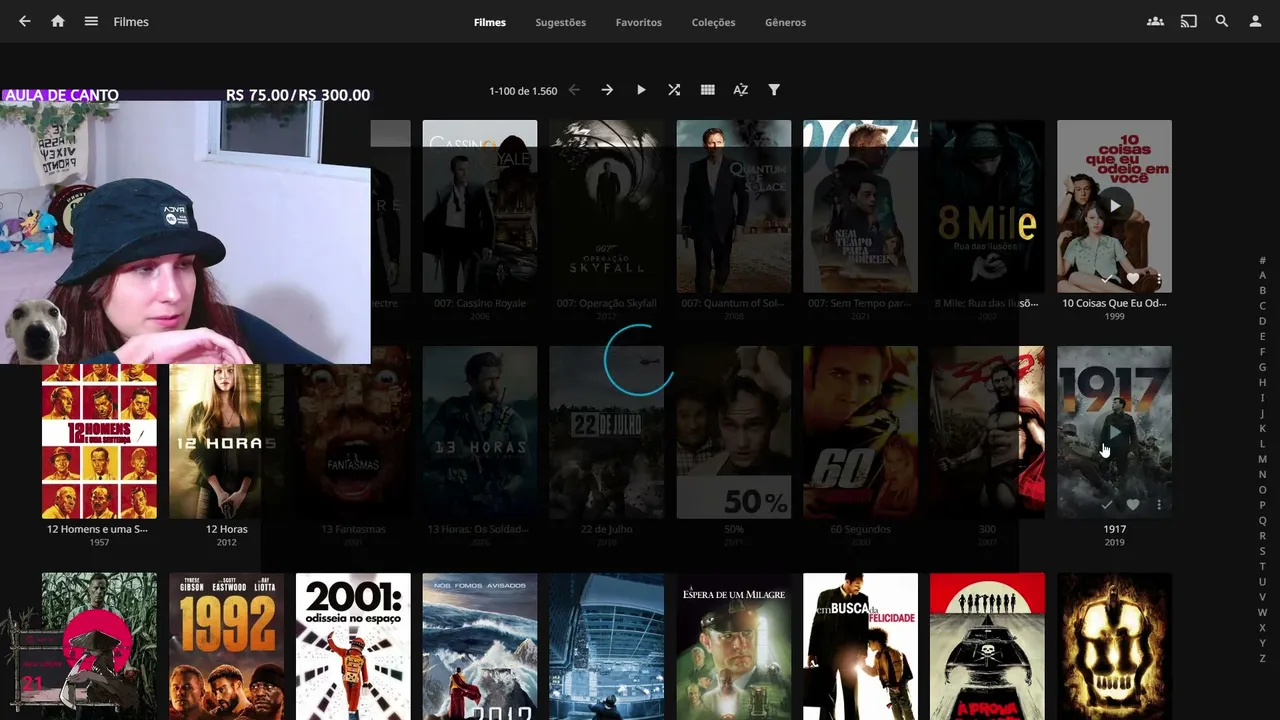
Task: Click the cast to device icon
Action: pyautogui.click(x=1188, y=21)
